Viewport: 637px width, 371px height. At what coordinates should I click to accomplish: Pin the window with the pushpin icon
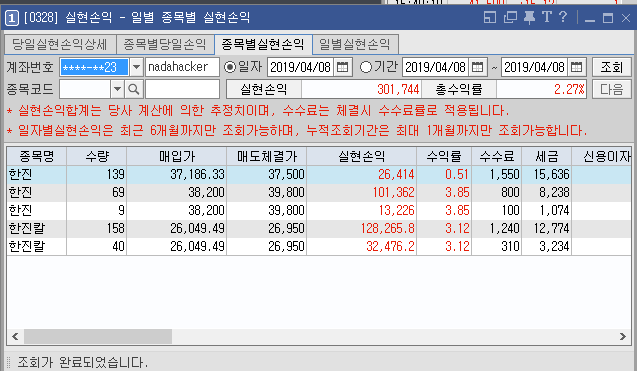point(529,17)
